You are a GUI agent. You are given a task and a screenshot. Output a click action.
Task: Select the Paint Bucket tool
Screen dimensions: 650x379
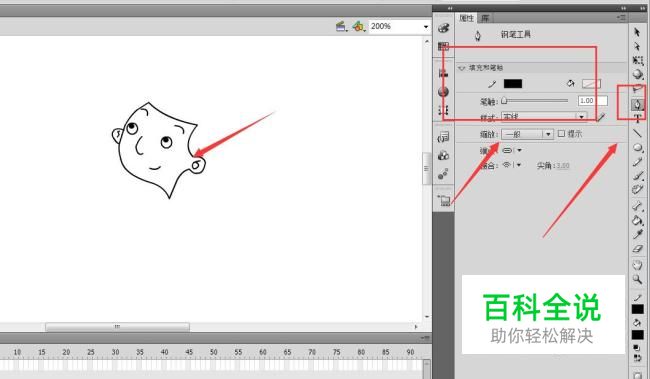(x=638, y=220)
